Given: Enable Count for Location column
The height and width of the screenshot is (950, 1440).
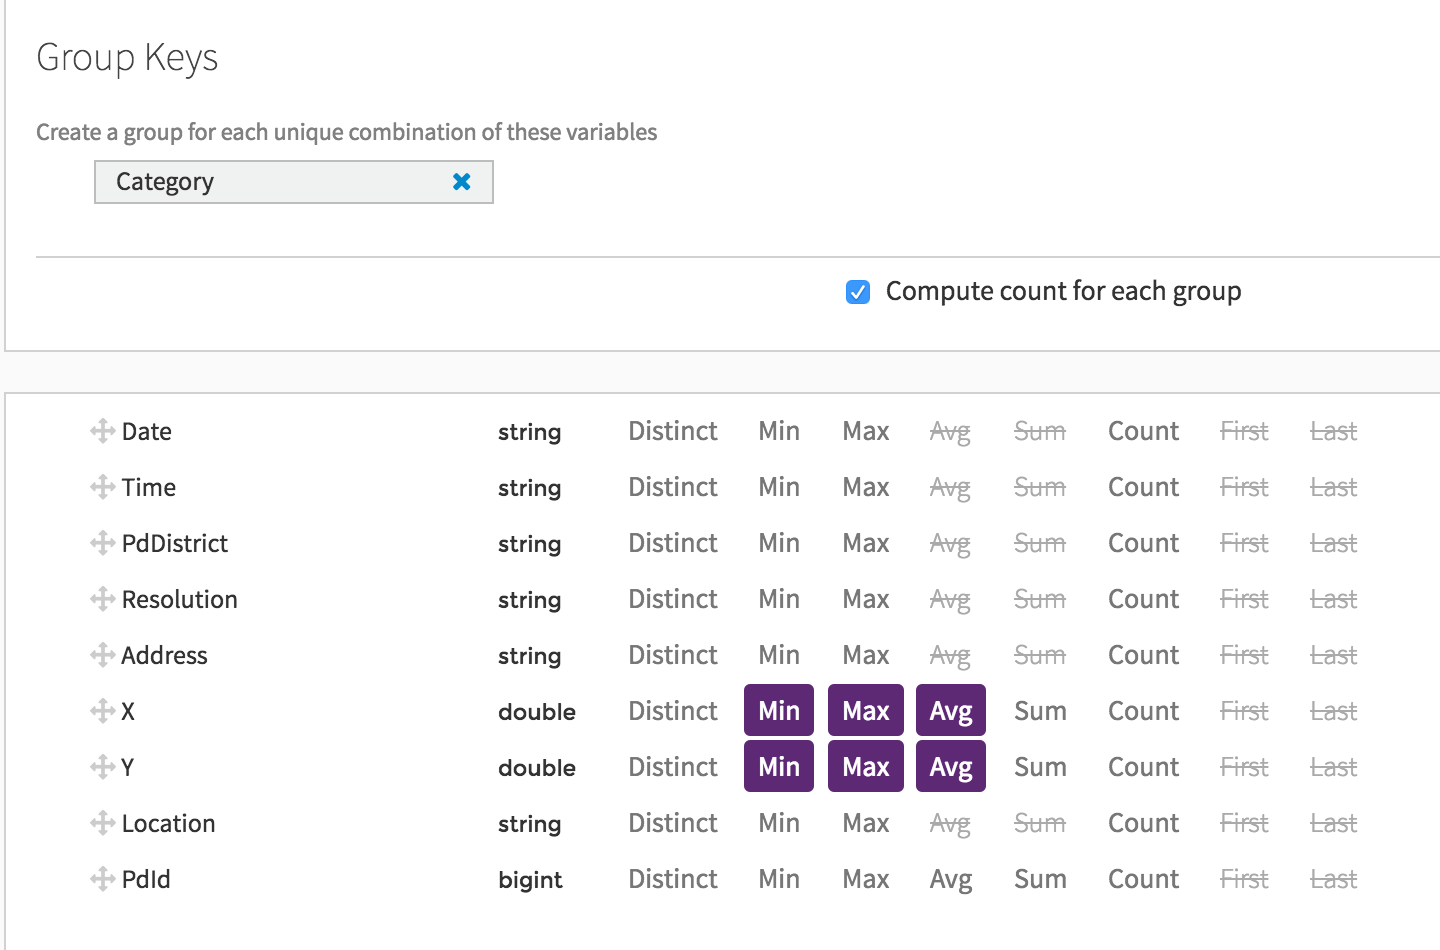Looking at the screenshot, I should click(x=1144, y=823).
